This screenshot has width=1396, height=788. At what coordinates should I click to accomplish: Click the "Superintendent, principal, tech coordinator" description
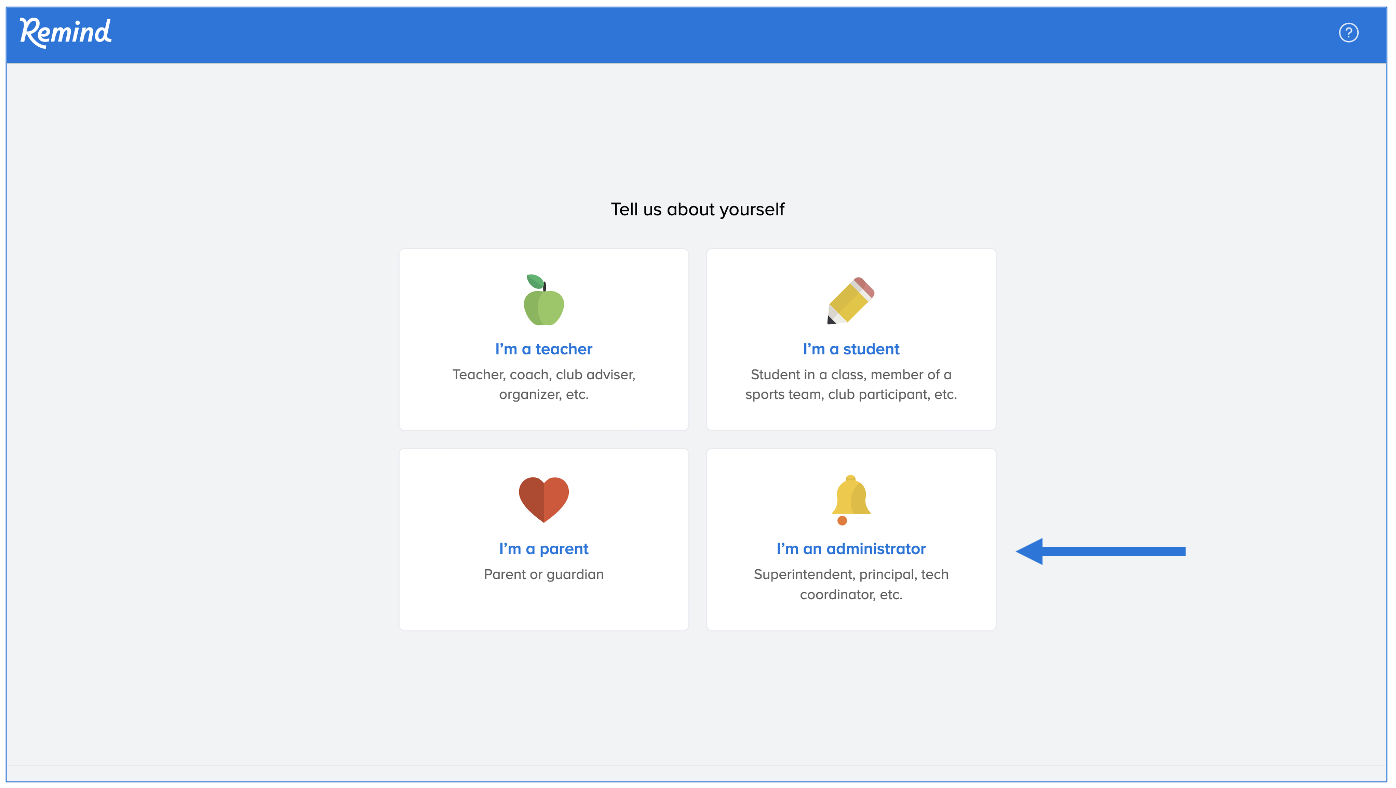tap(851, 575)
